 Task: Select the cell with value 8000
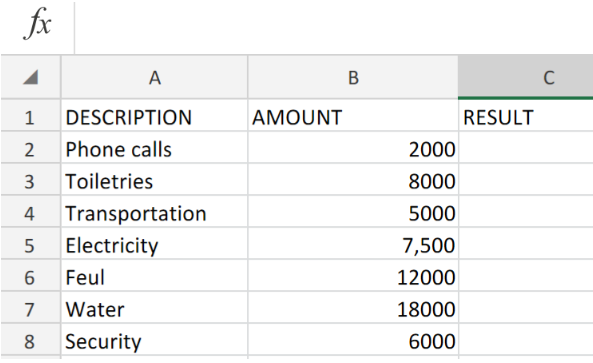click(x=353, y=180)
